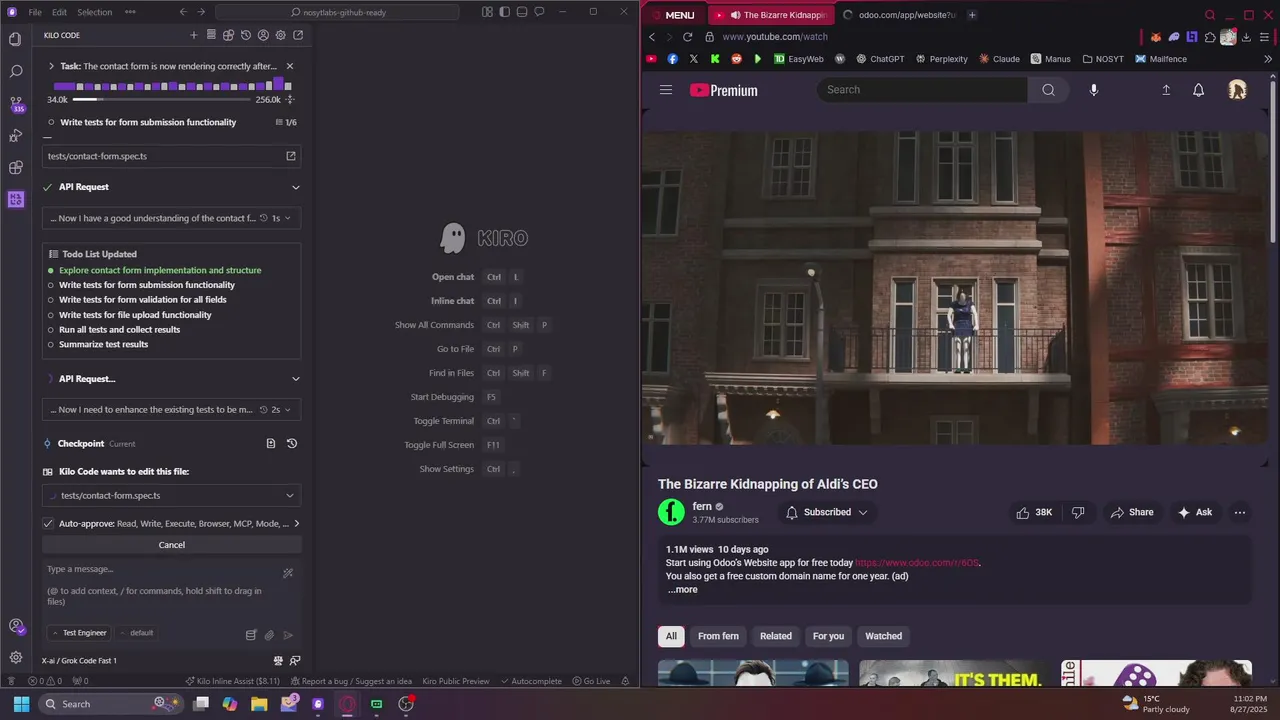Expand video description with ...more
The image size is (1280, 720).
[682, 590]
